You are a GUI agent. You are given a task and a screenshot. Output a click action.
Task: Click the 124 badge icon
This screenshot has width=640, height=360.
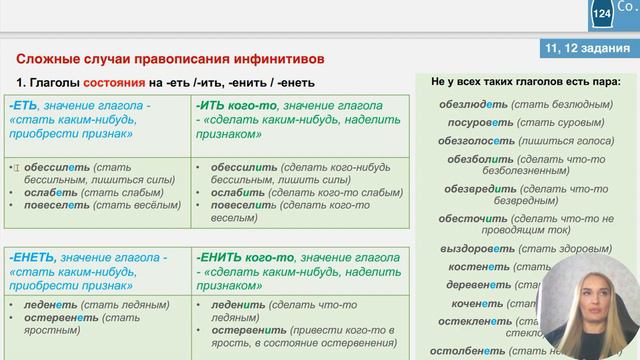[x=602, y=14]
